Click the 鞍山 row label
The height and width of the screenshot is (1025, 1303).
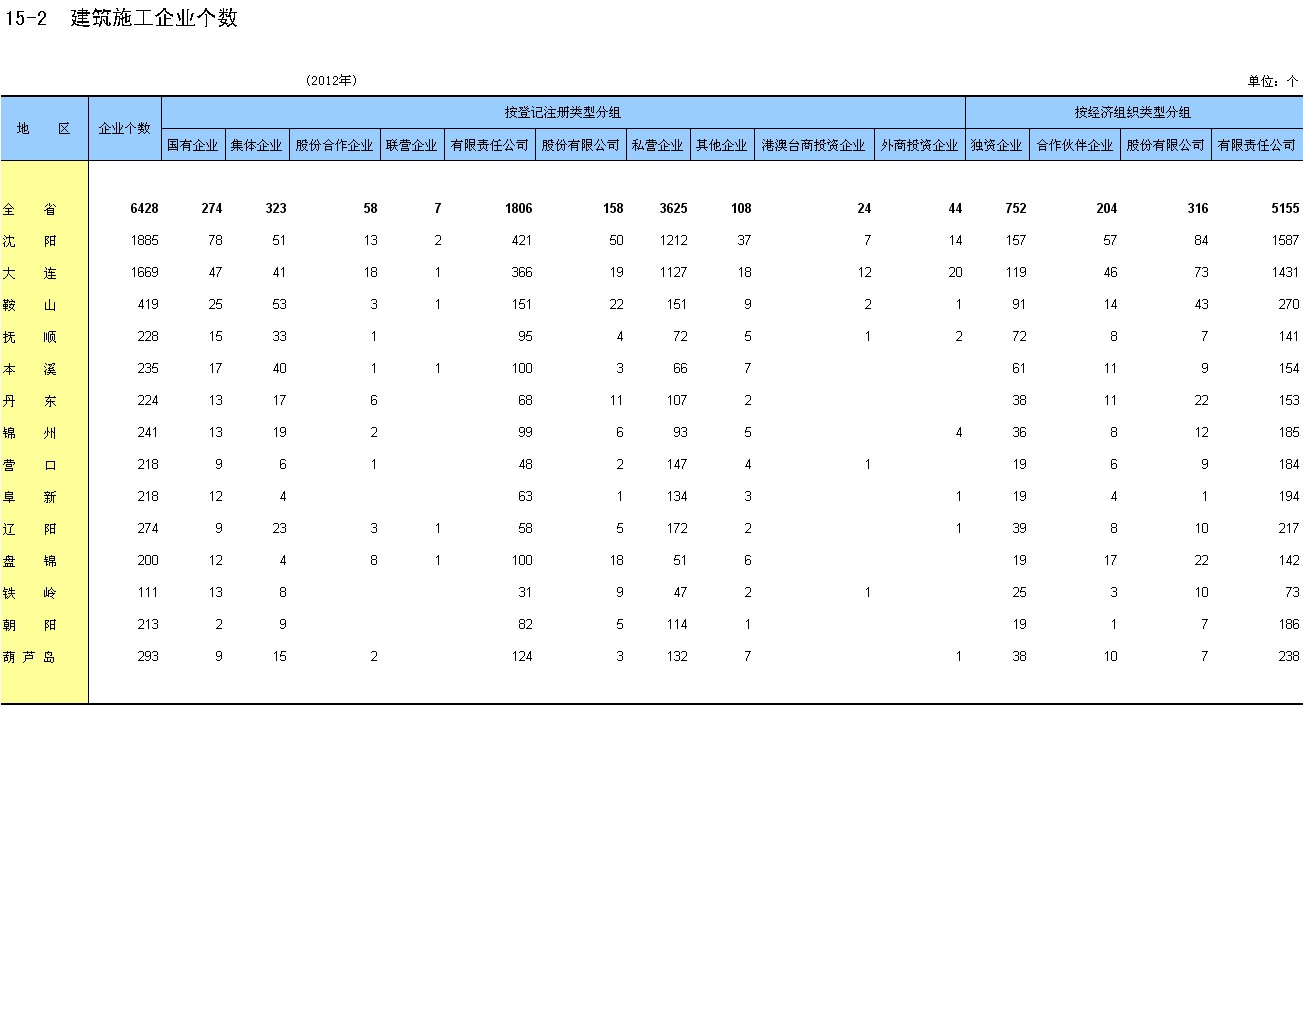[x=30, y=305]
